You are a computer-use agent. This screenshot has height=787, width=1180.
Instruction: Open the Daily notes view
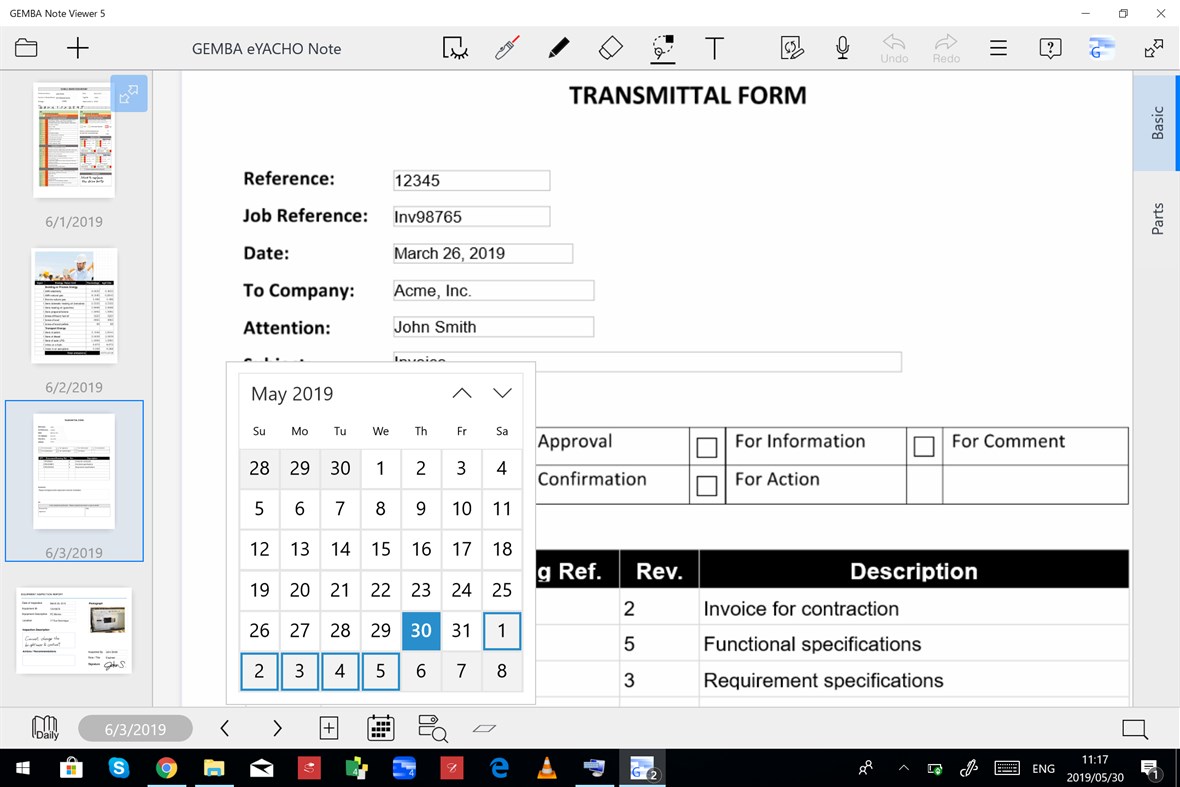pos(44,728)
